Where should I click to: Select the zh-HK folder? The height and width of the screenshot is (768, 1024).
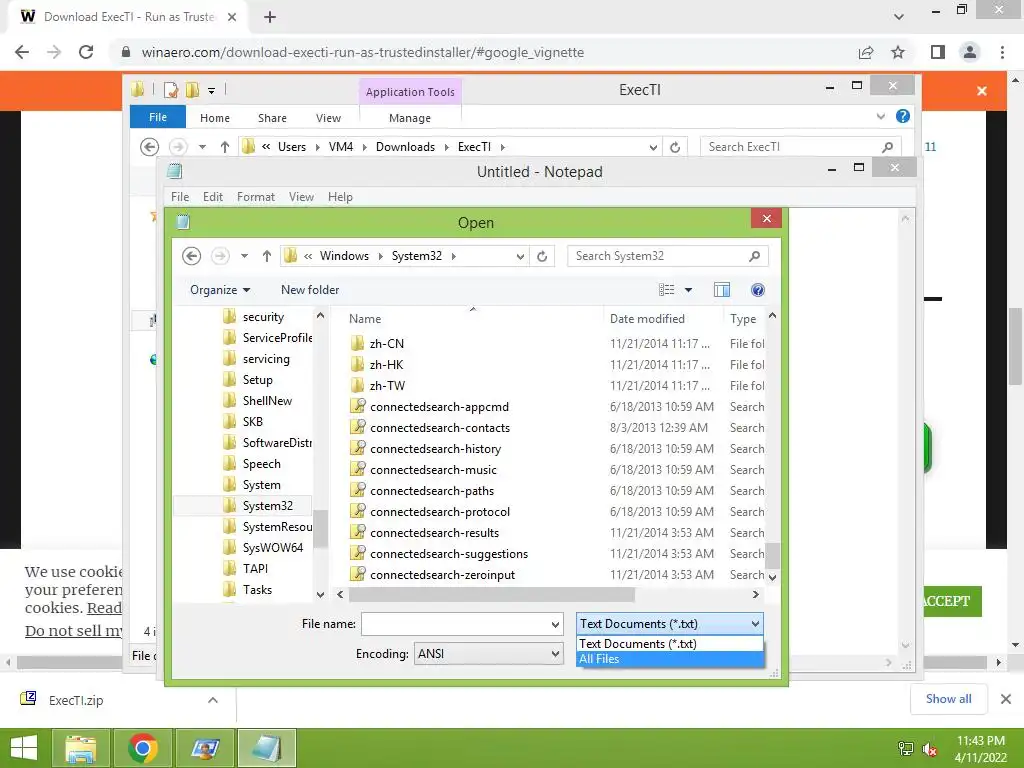387,364
